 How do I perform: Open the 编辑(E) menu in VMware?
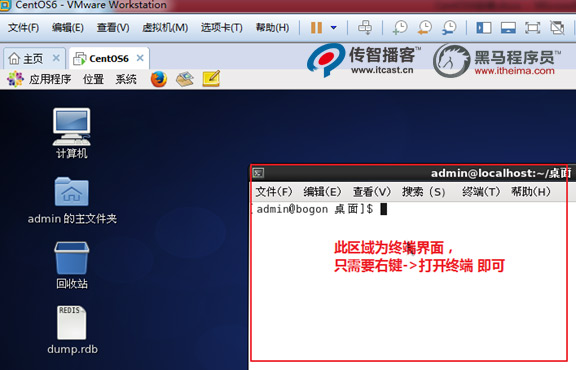coord(68,28)
